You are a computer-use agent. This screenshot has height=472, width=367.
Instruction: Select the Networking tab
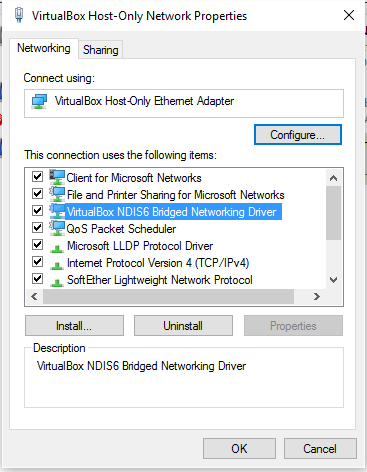tap(44, 48)
